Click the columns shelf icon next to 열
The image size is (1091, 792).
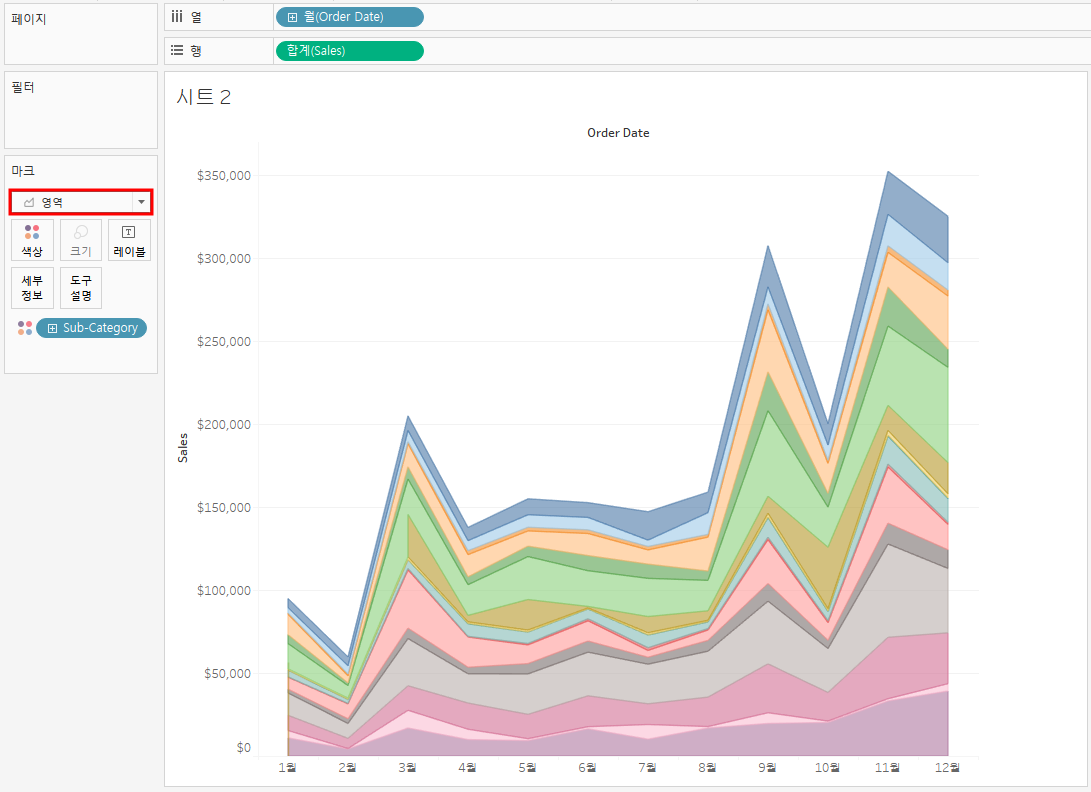click(x=177, y=16)
